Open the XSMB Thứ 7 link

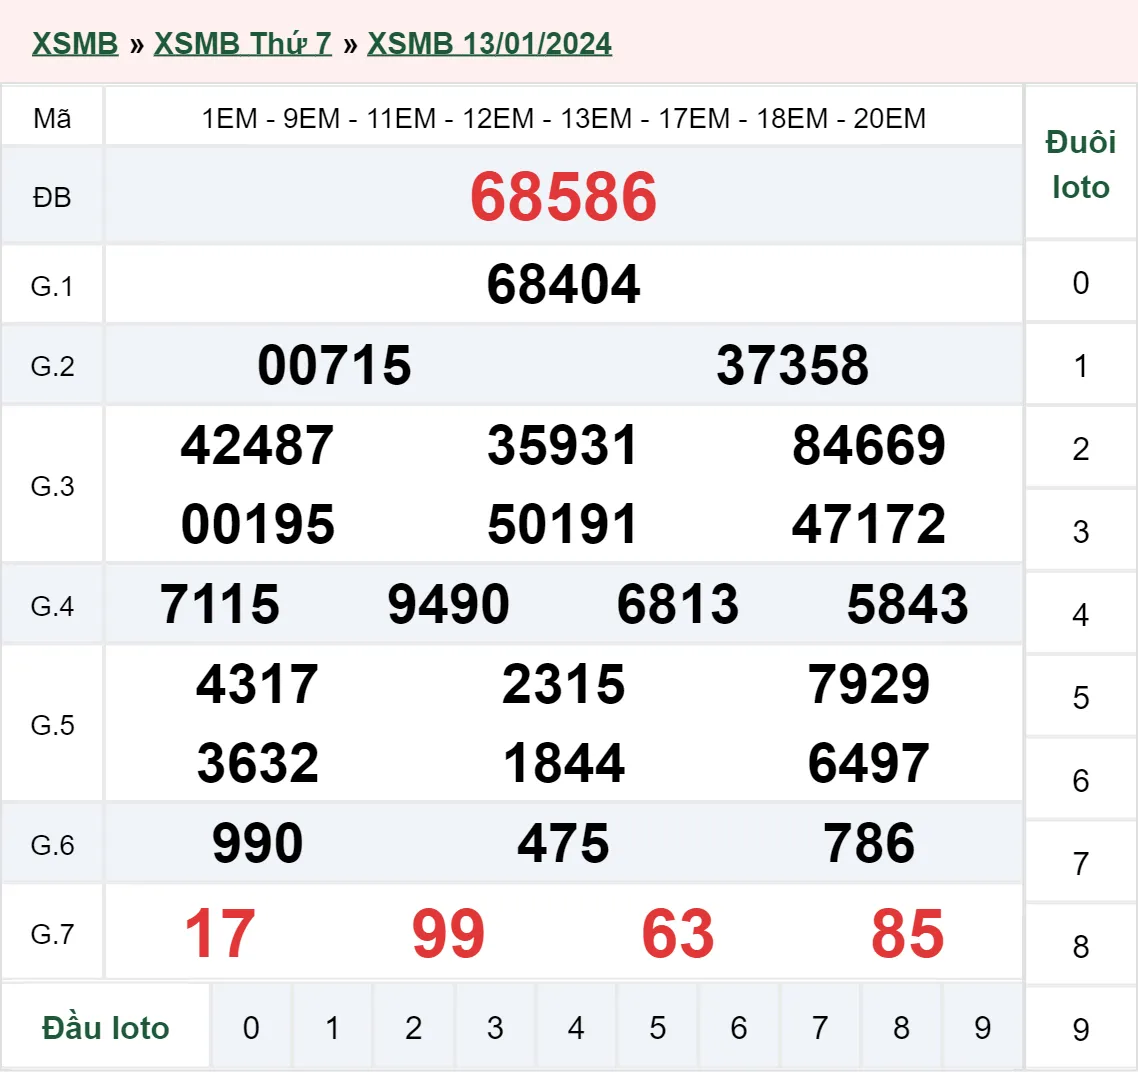[x=241, y=43]
